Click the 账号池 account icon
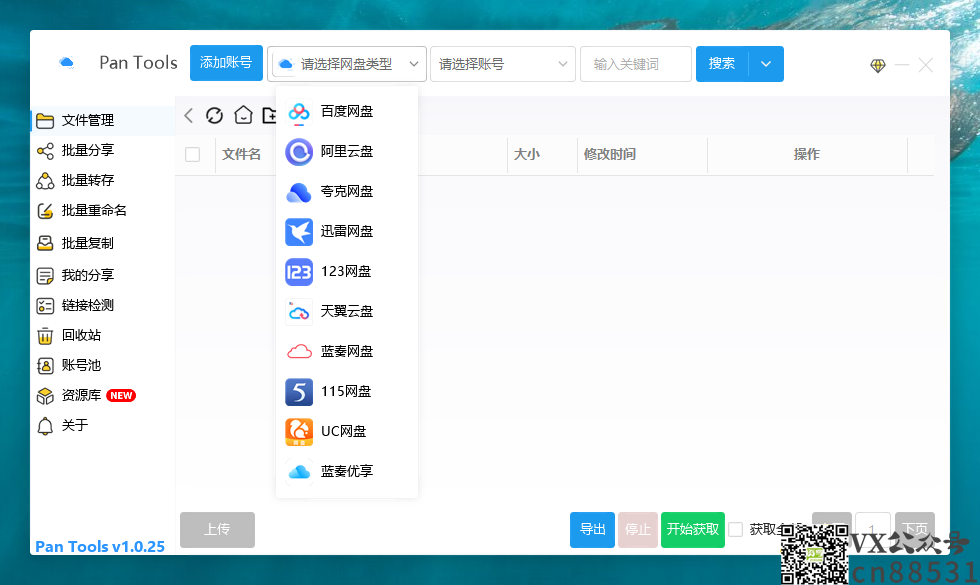This screenshot has width=980, height=585. [45, 366]
